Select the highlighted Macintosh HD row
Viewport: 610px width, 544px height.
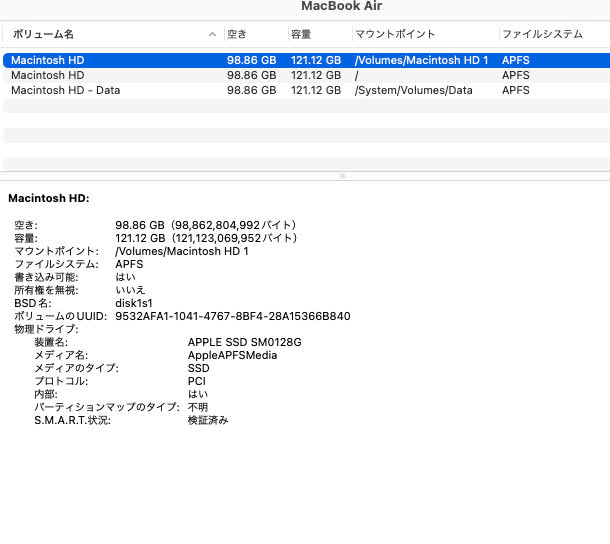(48, 60)
